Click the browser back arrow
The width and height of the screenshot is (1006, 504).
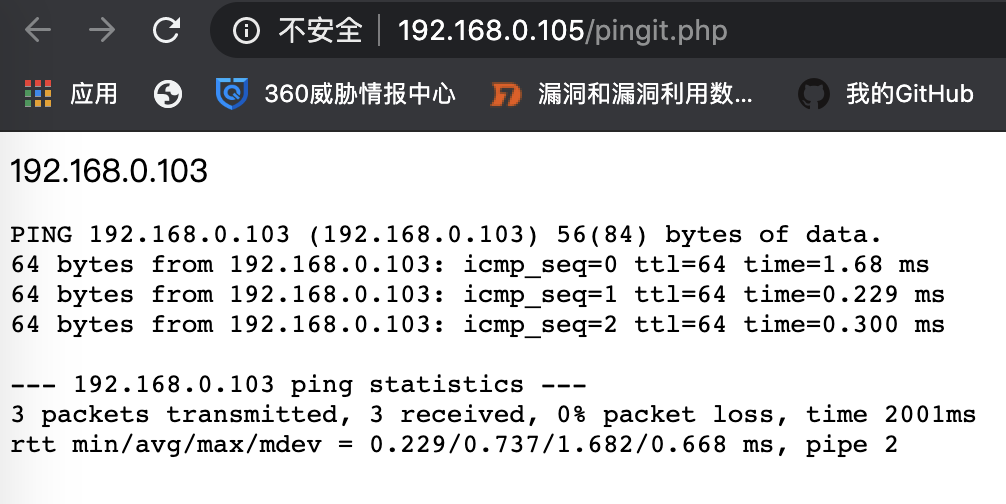38,31
